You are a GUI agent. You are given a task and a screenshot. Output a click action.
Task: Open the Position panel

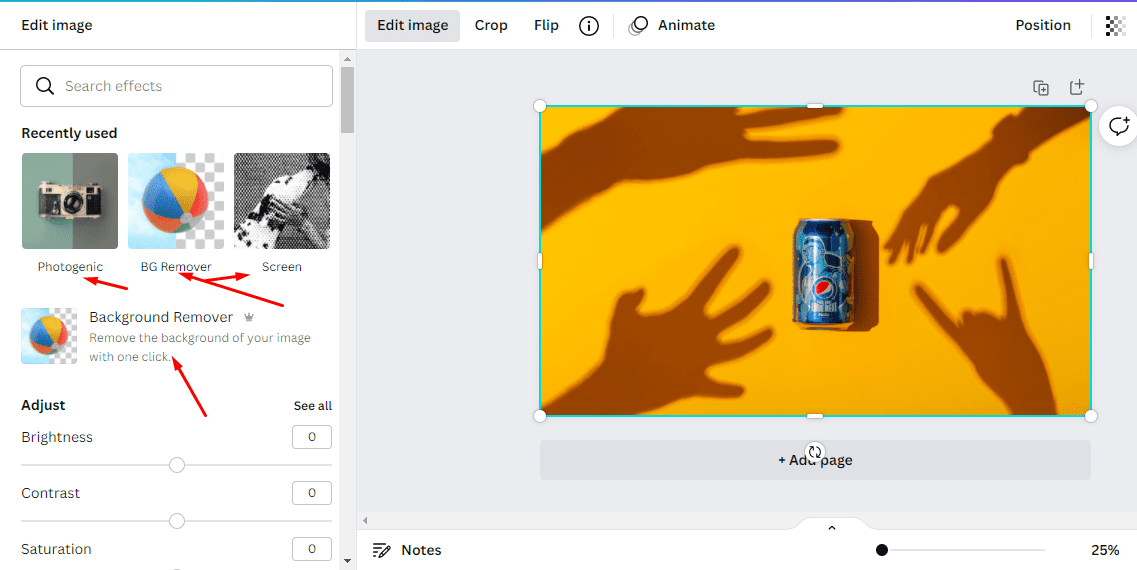[x=1043, y=25]
